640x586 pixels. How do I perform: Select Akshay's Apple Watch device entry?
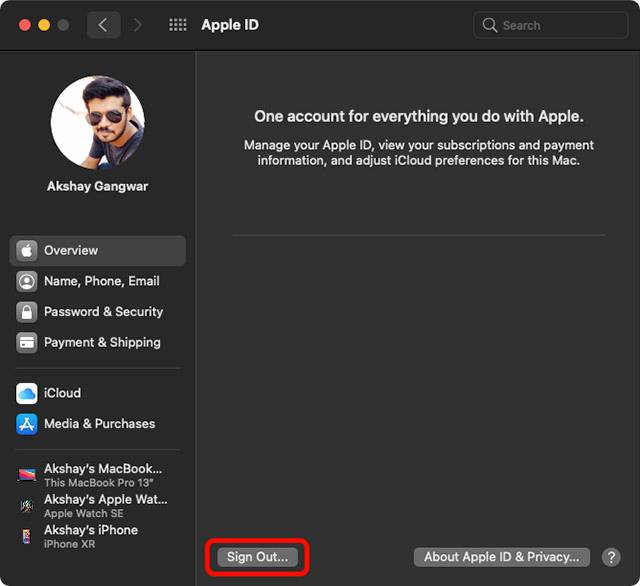click(x=98, y=506)
